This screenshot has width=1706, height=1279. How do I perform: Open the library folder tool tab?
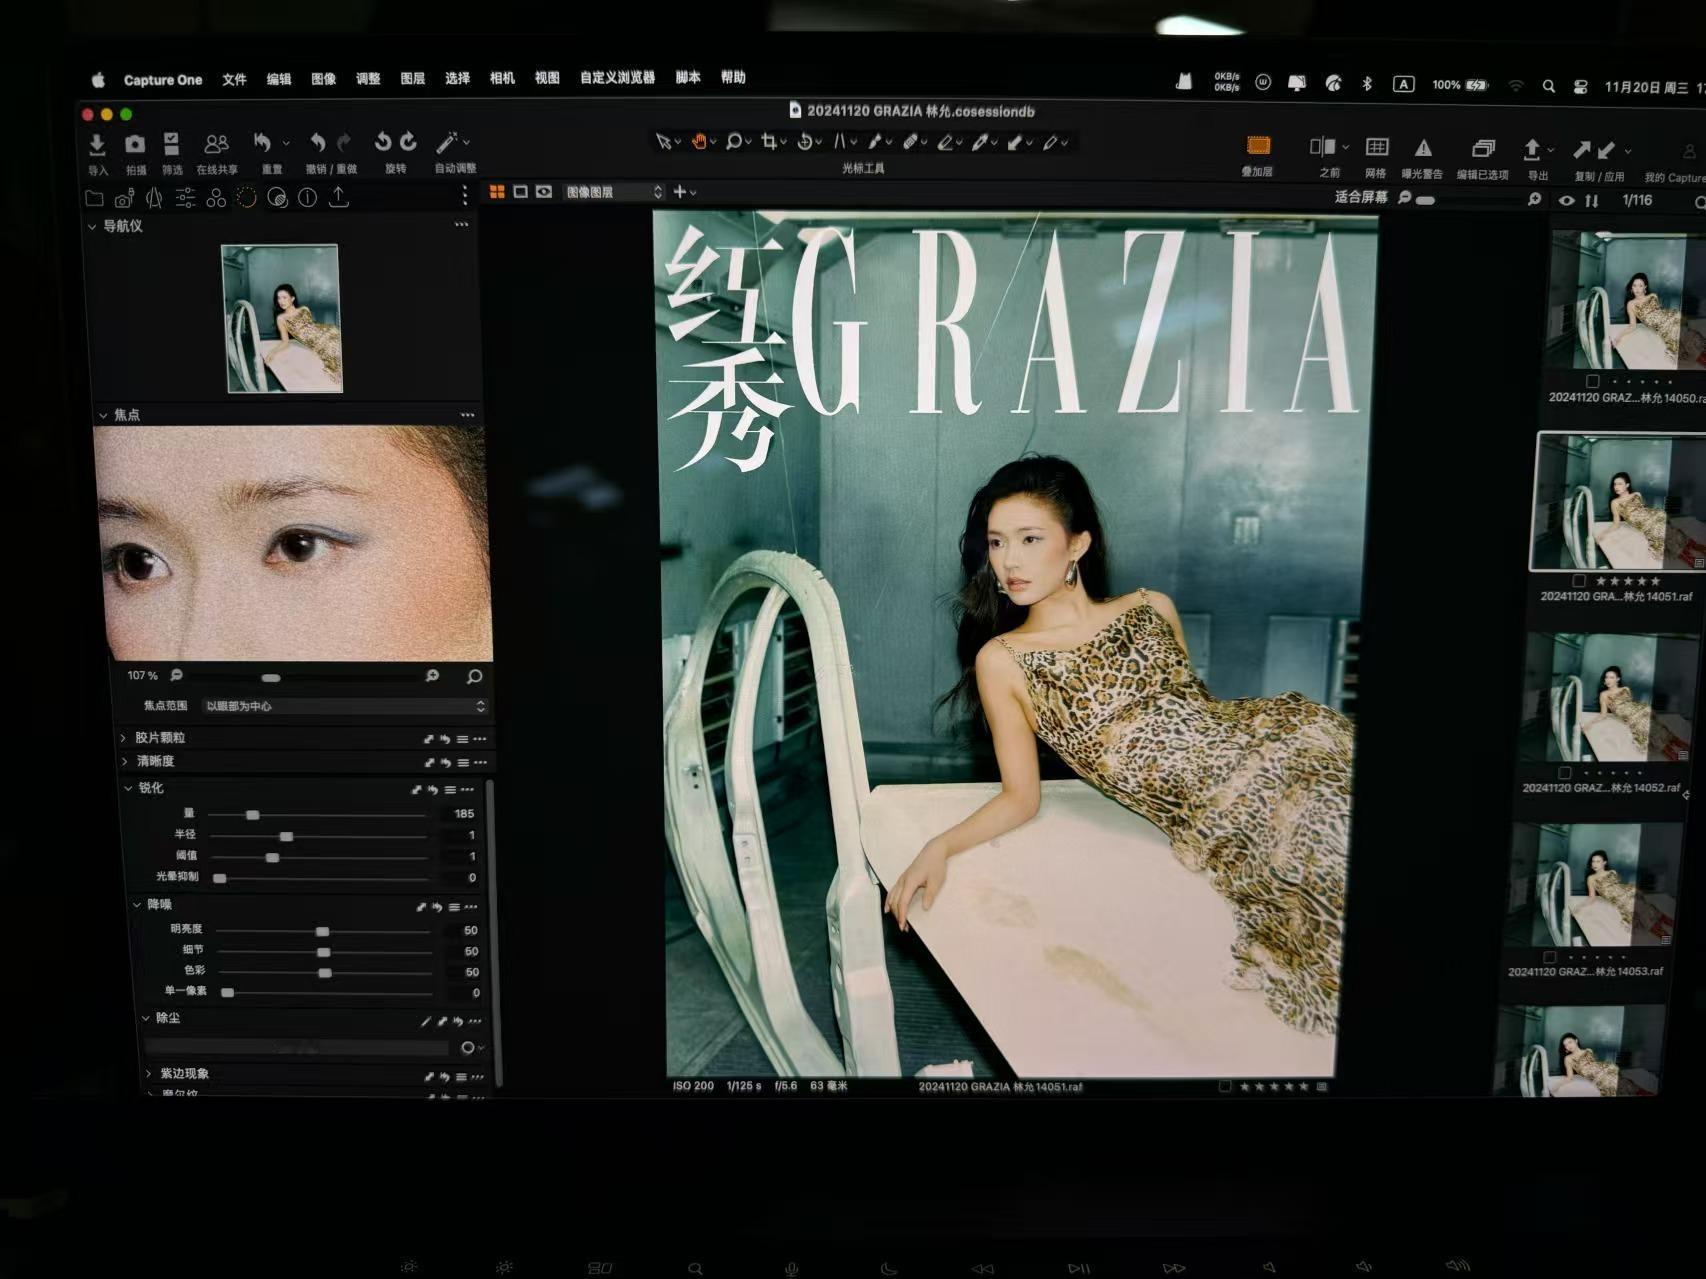[94, 198]
